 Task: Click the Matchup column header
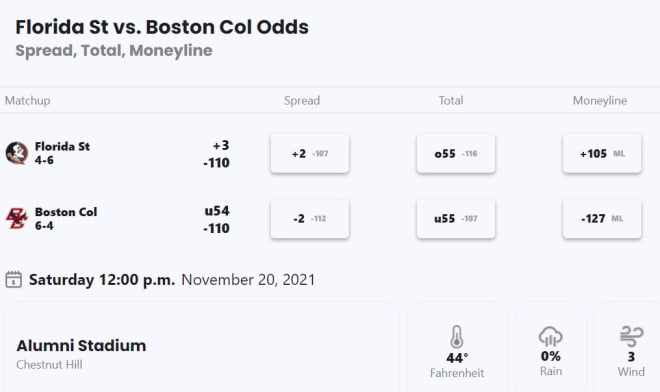pyautogui.click(x=27, y=101)
